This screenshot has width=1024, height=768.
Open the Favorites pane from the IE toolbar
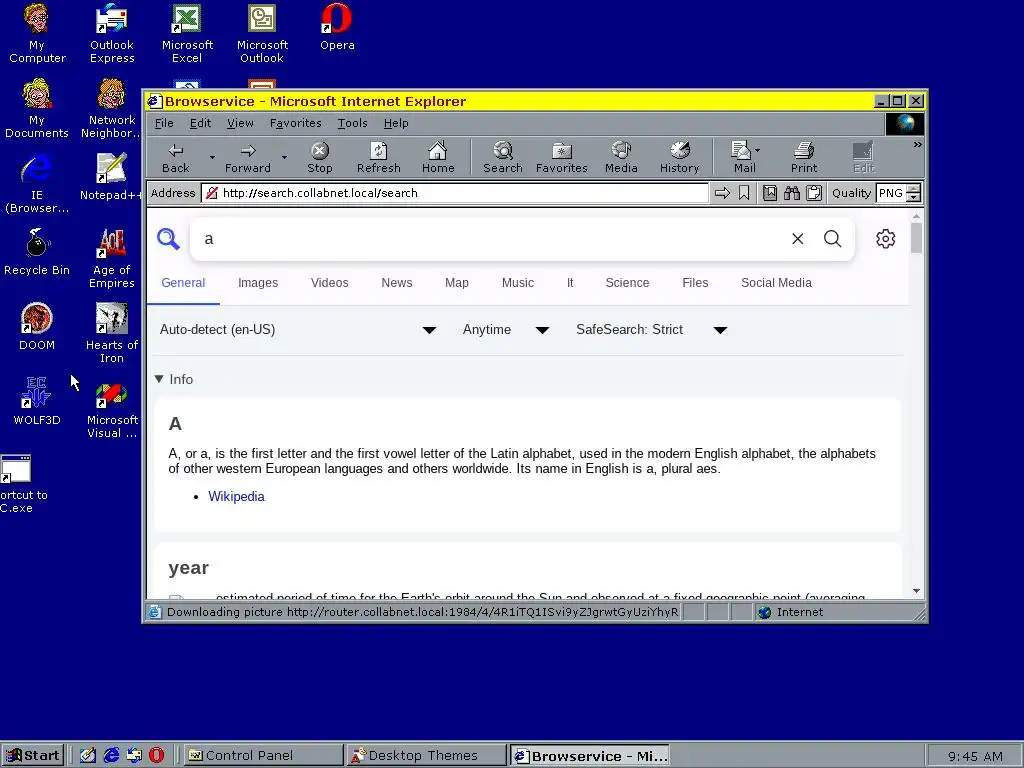click(x=562, y=157)
